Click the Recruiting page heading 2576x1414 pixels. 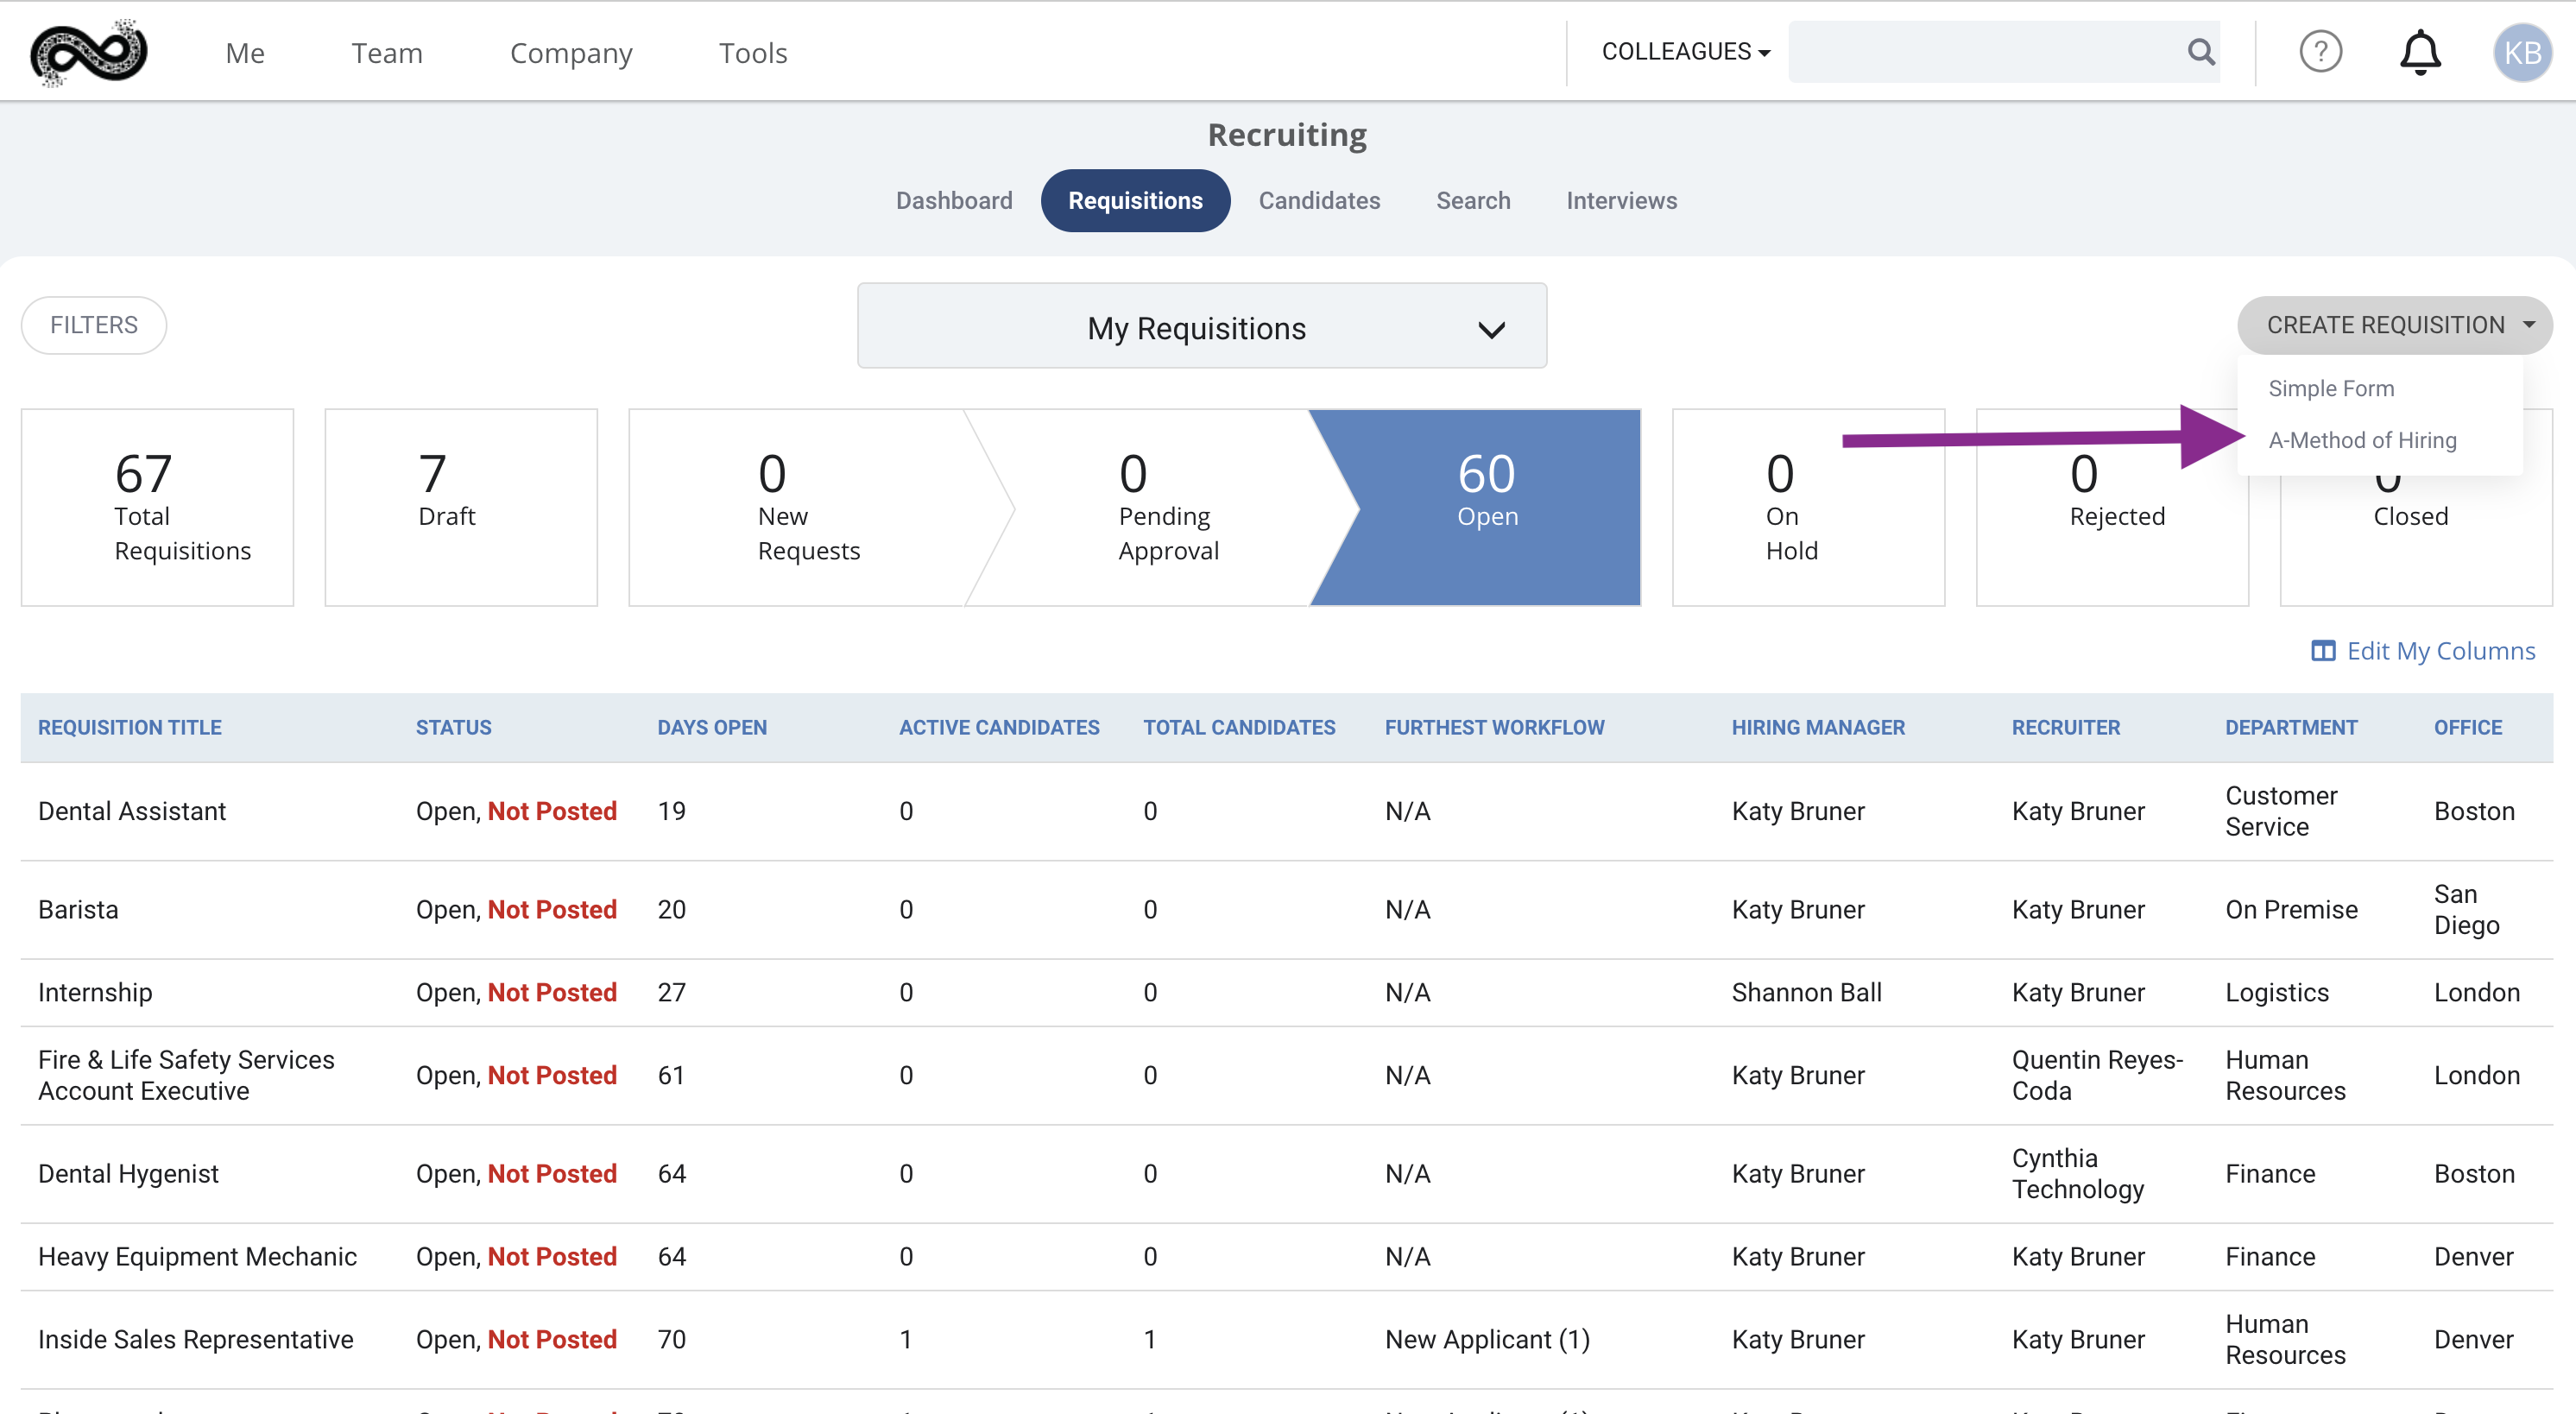pyautogui.click(x=1287, y=135)
